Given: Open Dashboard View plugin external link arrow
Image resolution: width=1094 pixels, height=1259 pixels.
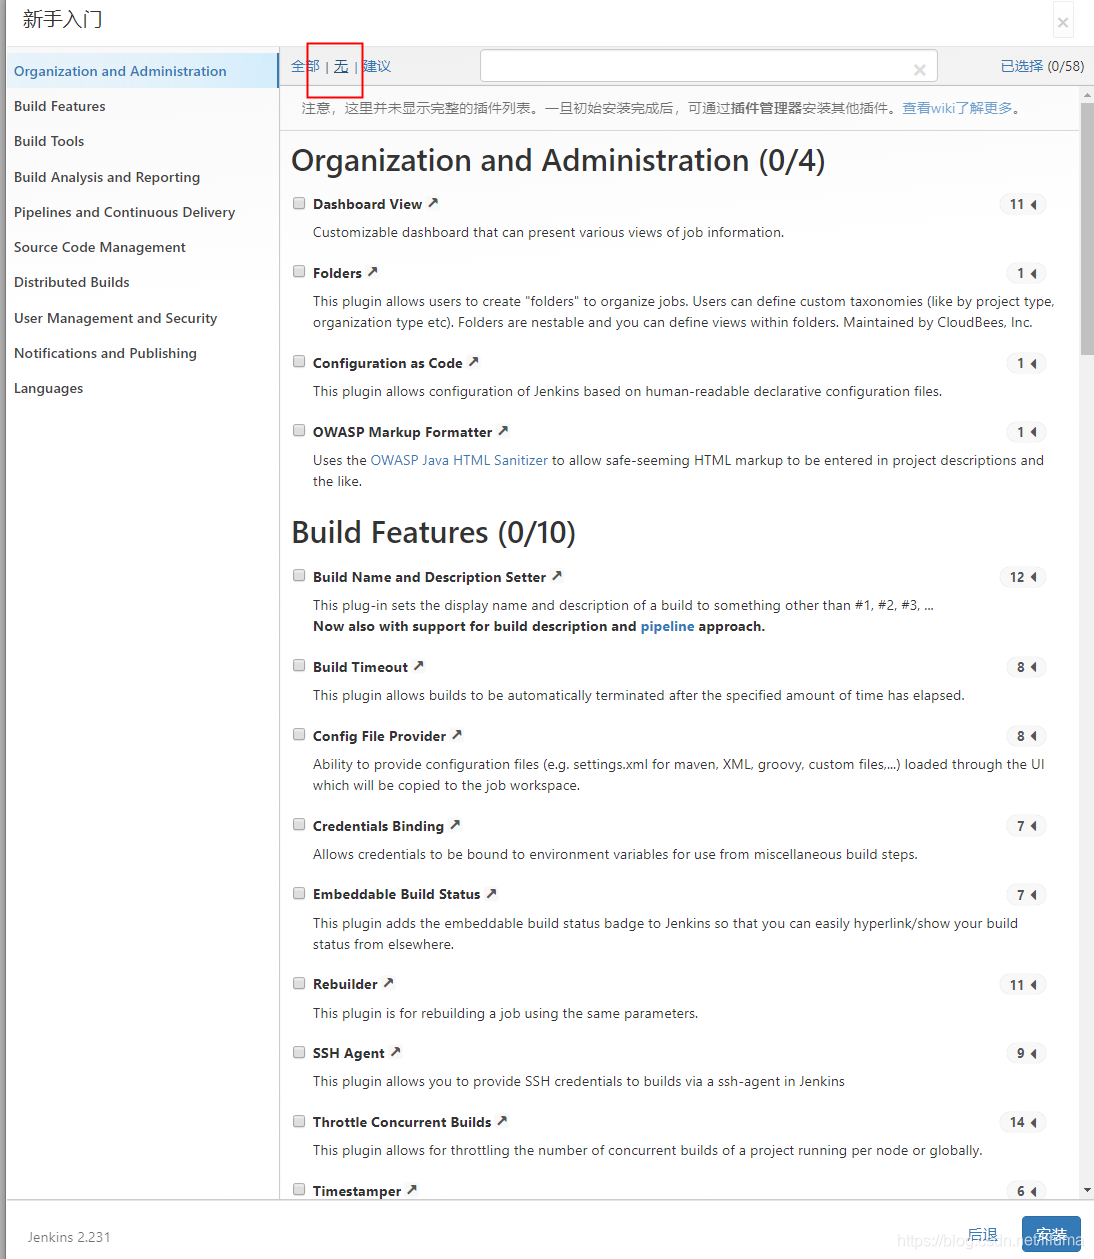Looking at the screenshot, I should 433,203.
